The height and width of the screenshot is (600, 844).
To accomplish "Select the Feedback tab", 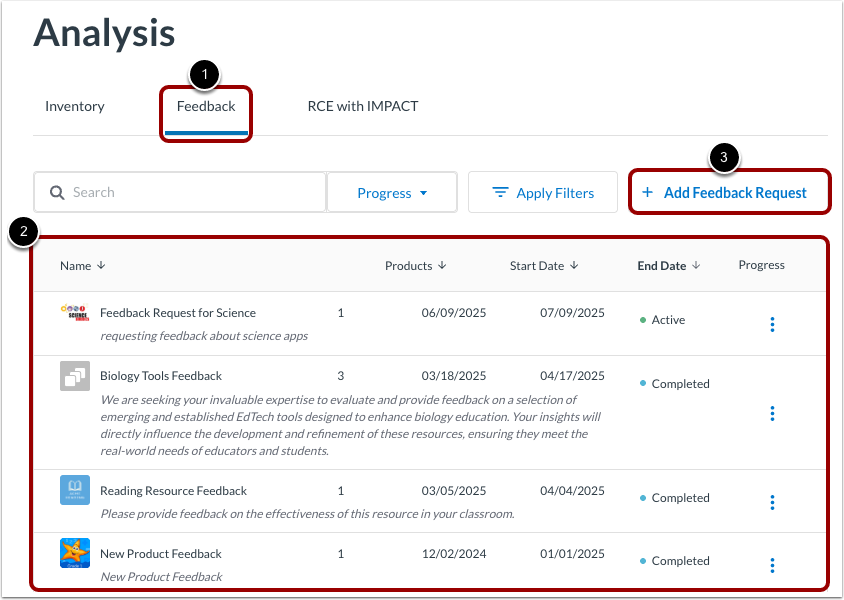I will coord(206,107).
